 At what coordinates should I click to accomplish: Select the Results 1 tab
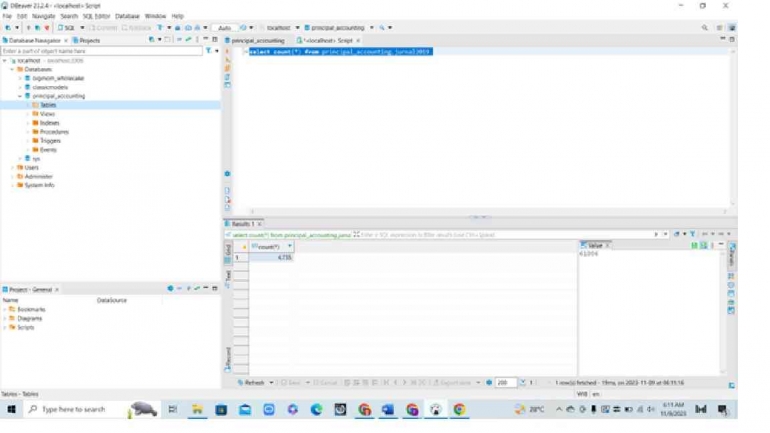pyautogui.click(x=243, y=224)
